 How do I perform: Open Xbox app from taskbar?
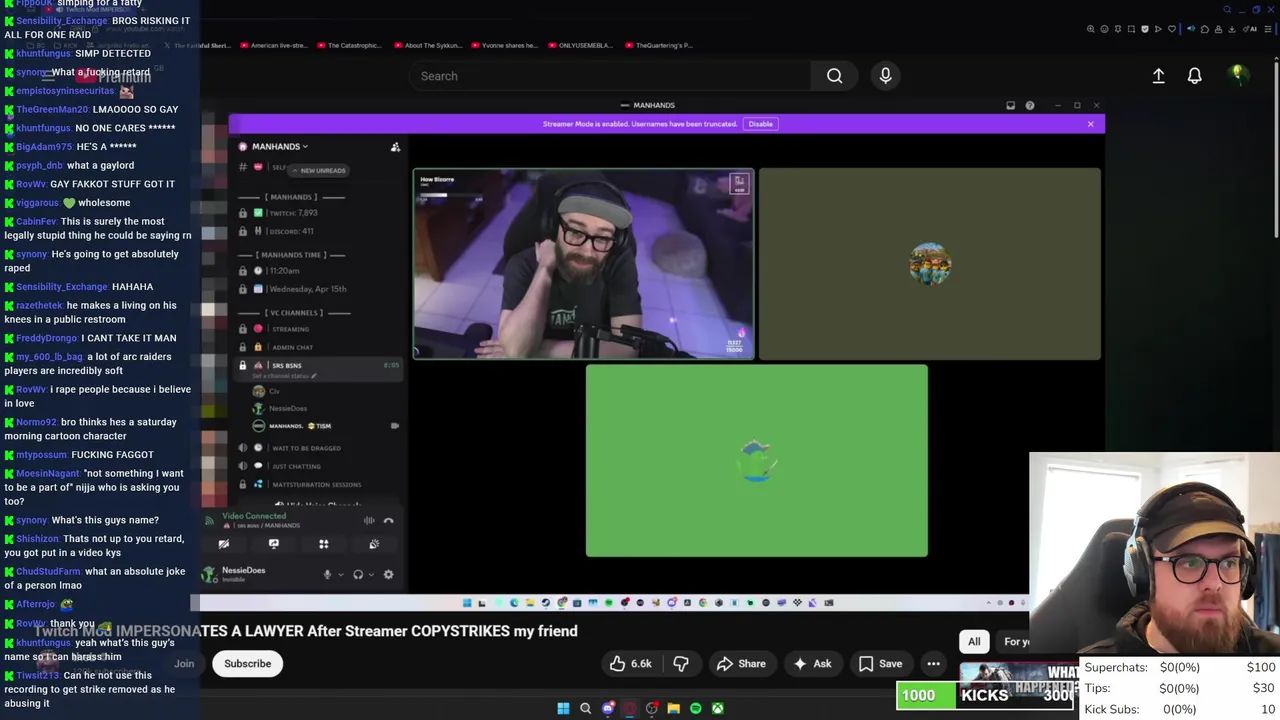click(717, 708)
